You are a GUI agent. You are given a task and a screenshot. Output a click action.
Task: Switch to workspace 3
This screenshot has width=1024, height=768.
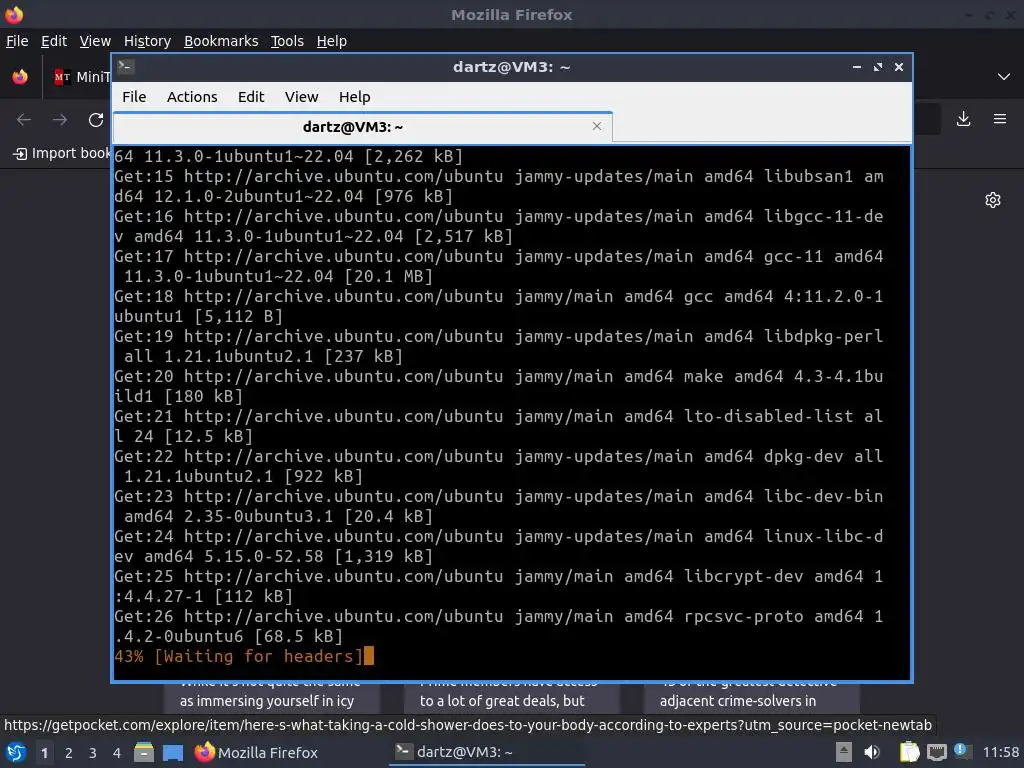coord(93,753)
